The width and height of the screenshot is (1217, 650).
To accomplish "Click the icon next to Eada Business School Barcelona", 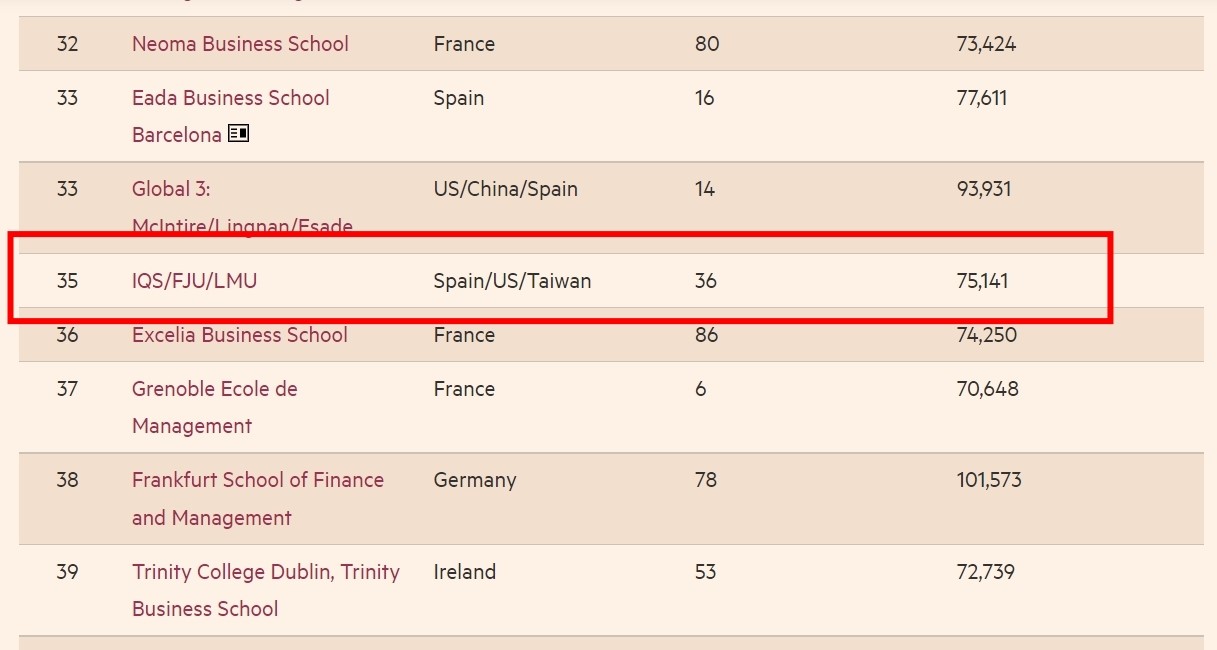I will (x=238, y=133).
